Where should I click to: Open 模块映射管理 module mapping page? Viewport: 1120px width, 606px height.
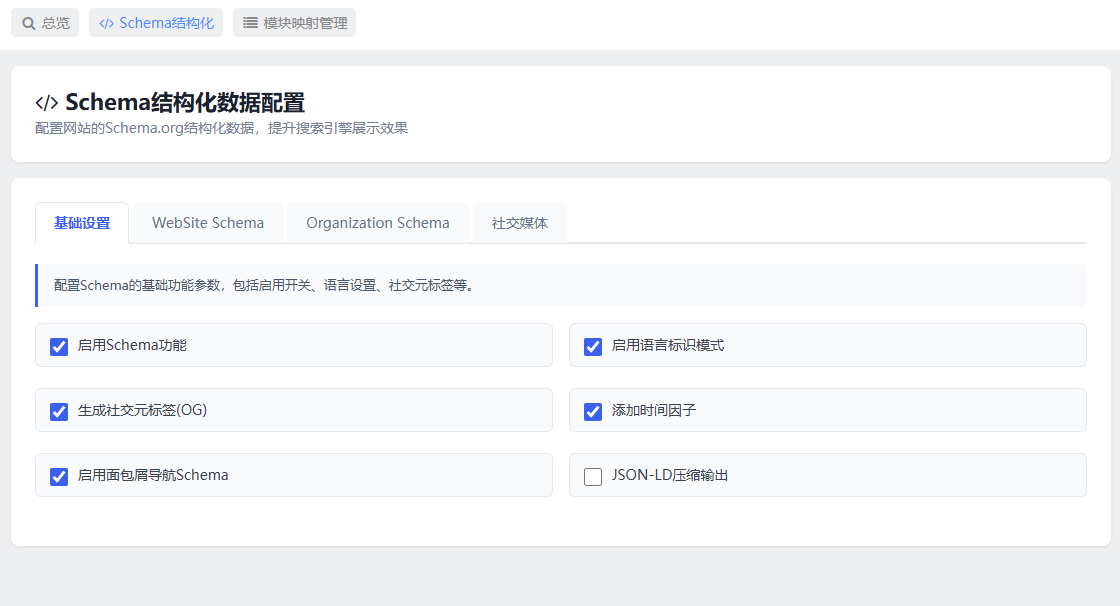(294, 23)
